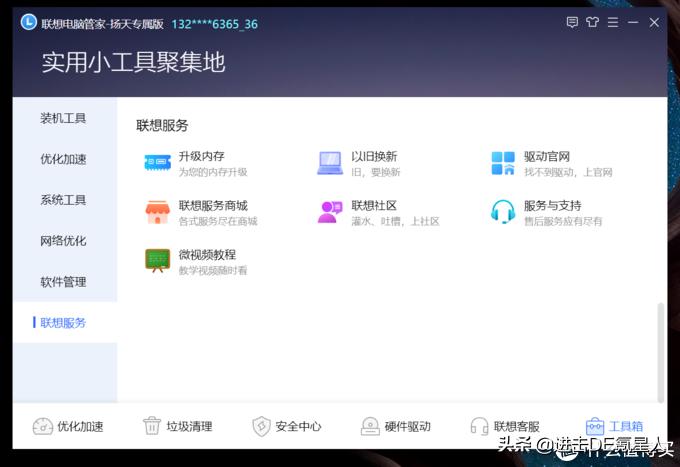Click the shield icon for 安全中心

pyautogui.click(x=262, y=426)
